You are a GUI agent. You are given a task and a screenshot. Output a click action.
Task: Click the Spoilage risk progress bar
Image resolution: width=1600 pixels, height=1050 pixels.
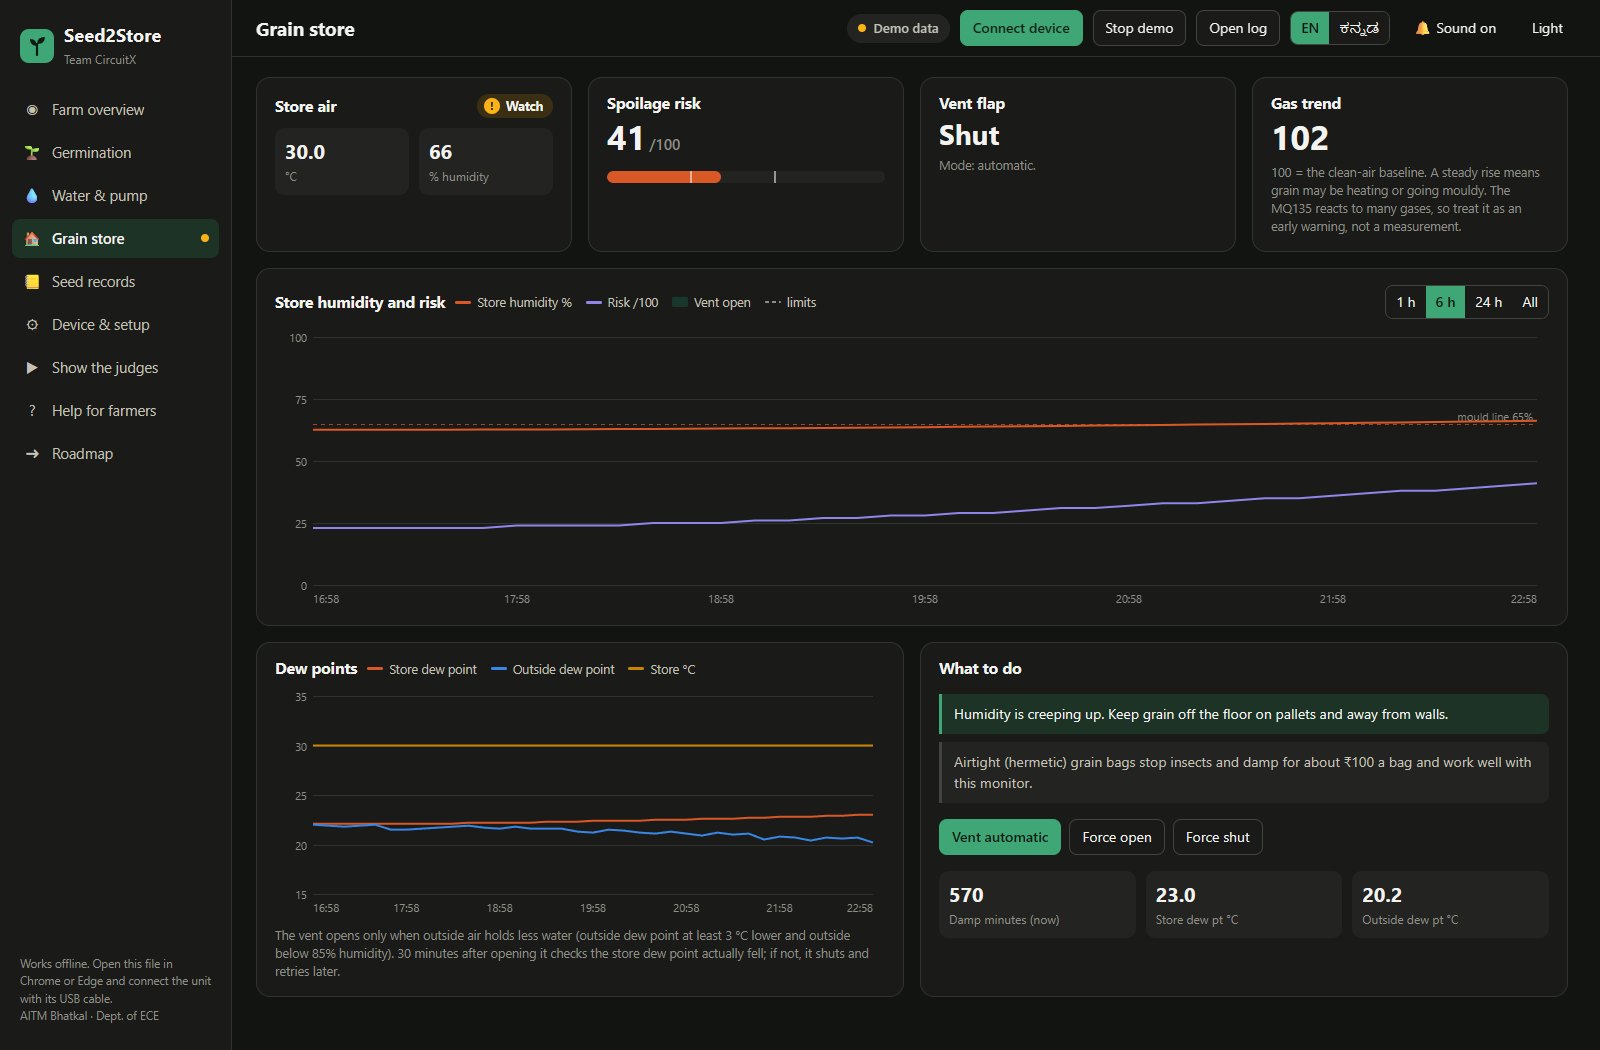746,177
